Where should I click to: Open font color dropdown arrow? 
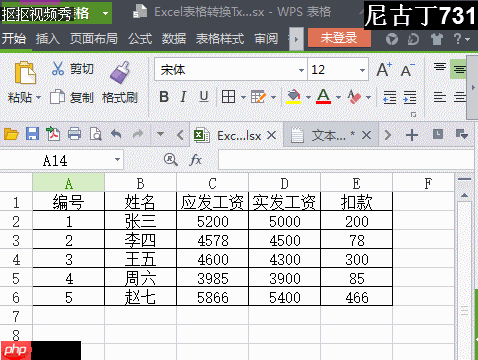point(338,97)
